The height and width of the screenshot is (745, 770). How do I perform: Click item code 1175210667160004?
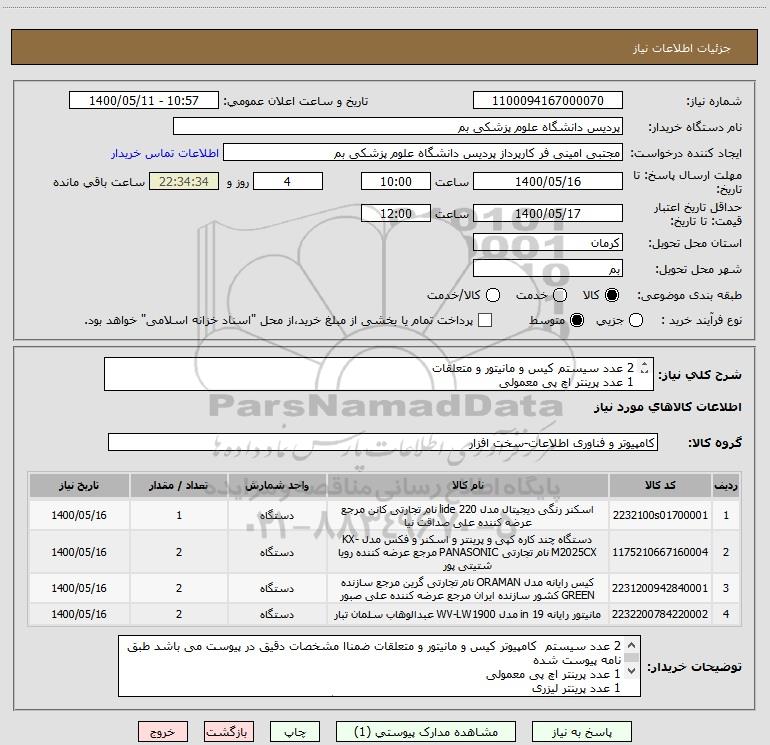tap(660, 552)
